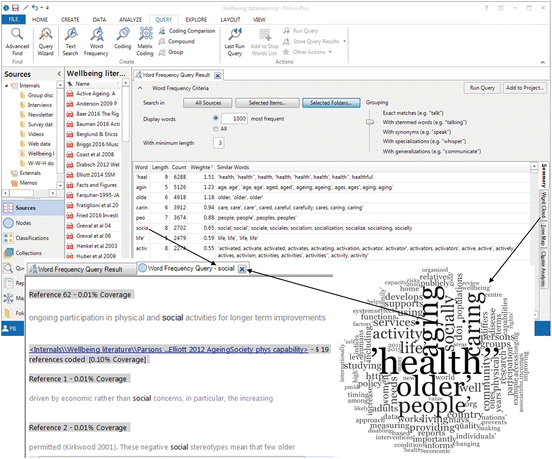Click Run Query in Actions group
The height and width of the screenshot is (459, 552).
click(x=301, y=31)
